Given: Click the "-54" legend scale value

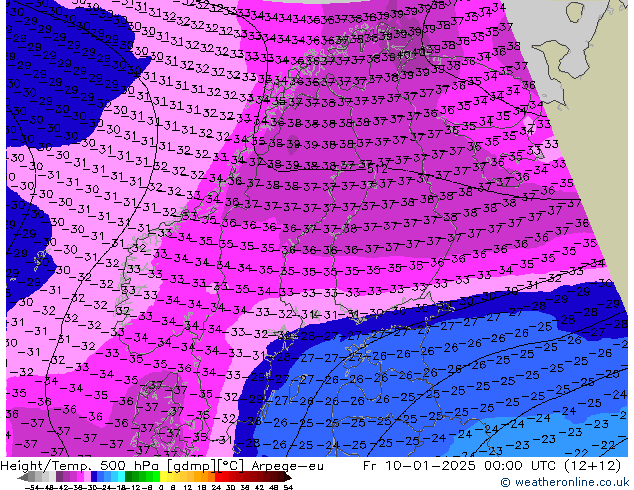Looking at the screenshot, I should (x=32, y=487).
